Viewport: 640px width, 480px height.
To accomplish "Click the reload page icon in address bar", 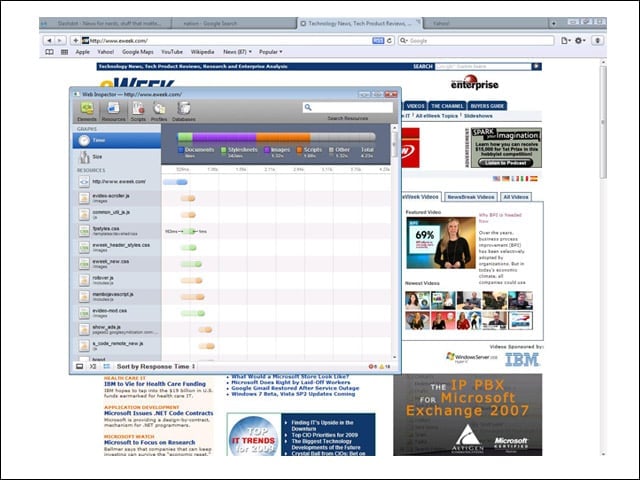I will [389, 40].
